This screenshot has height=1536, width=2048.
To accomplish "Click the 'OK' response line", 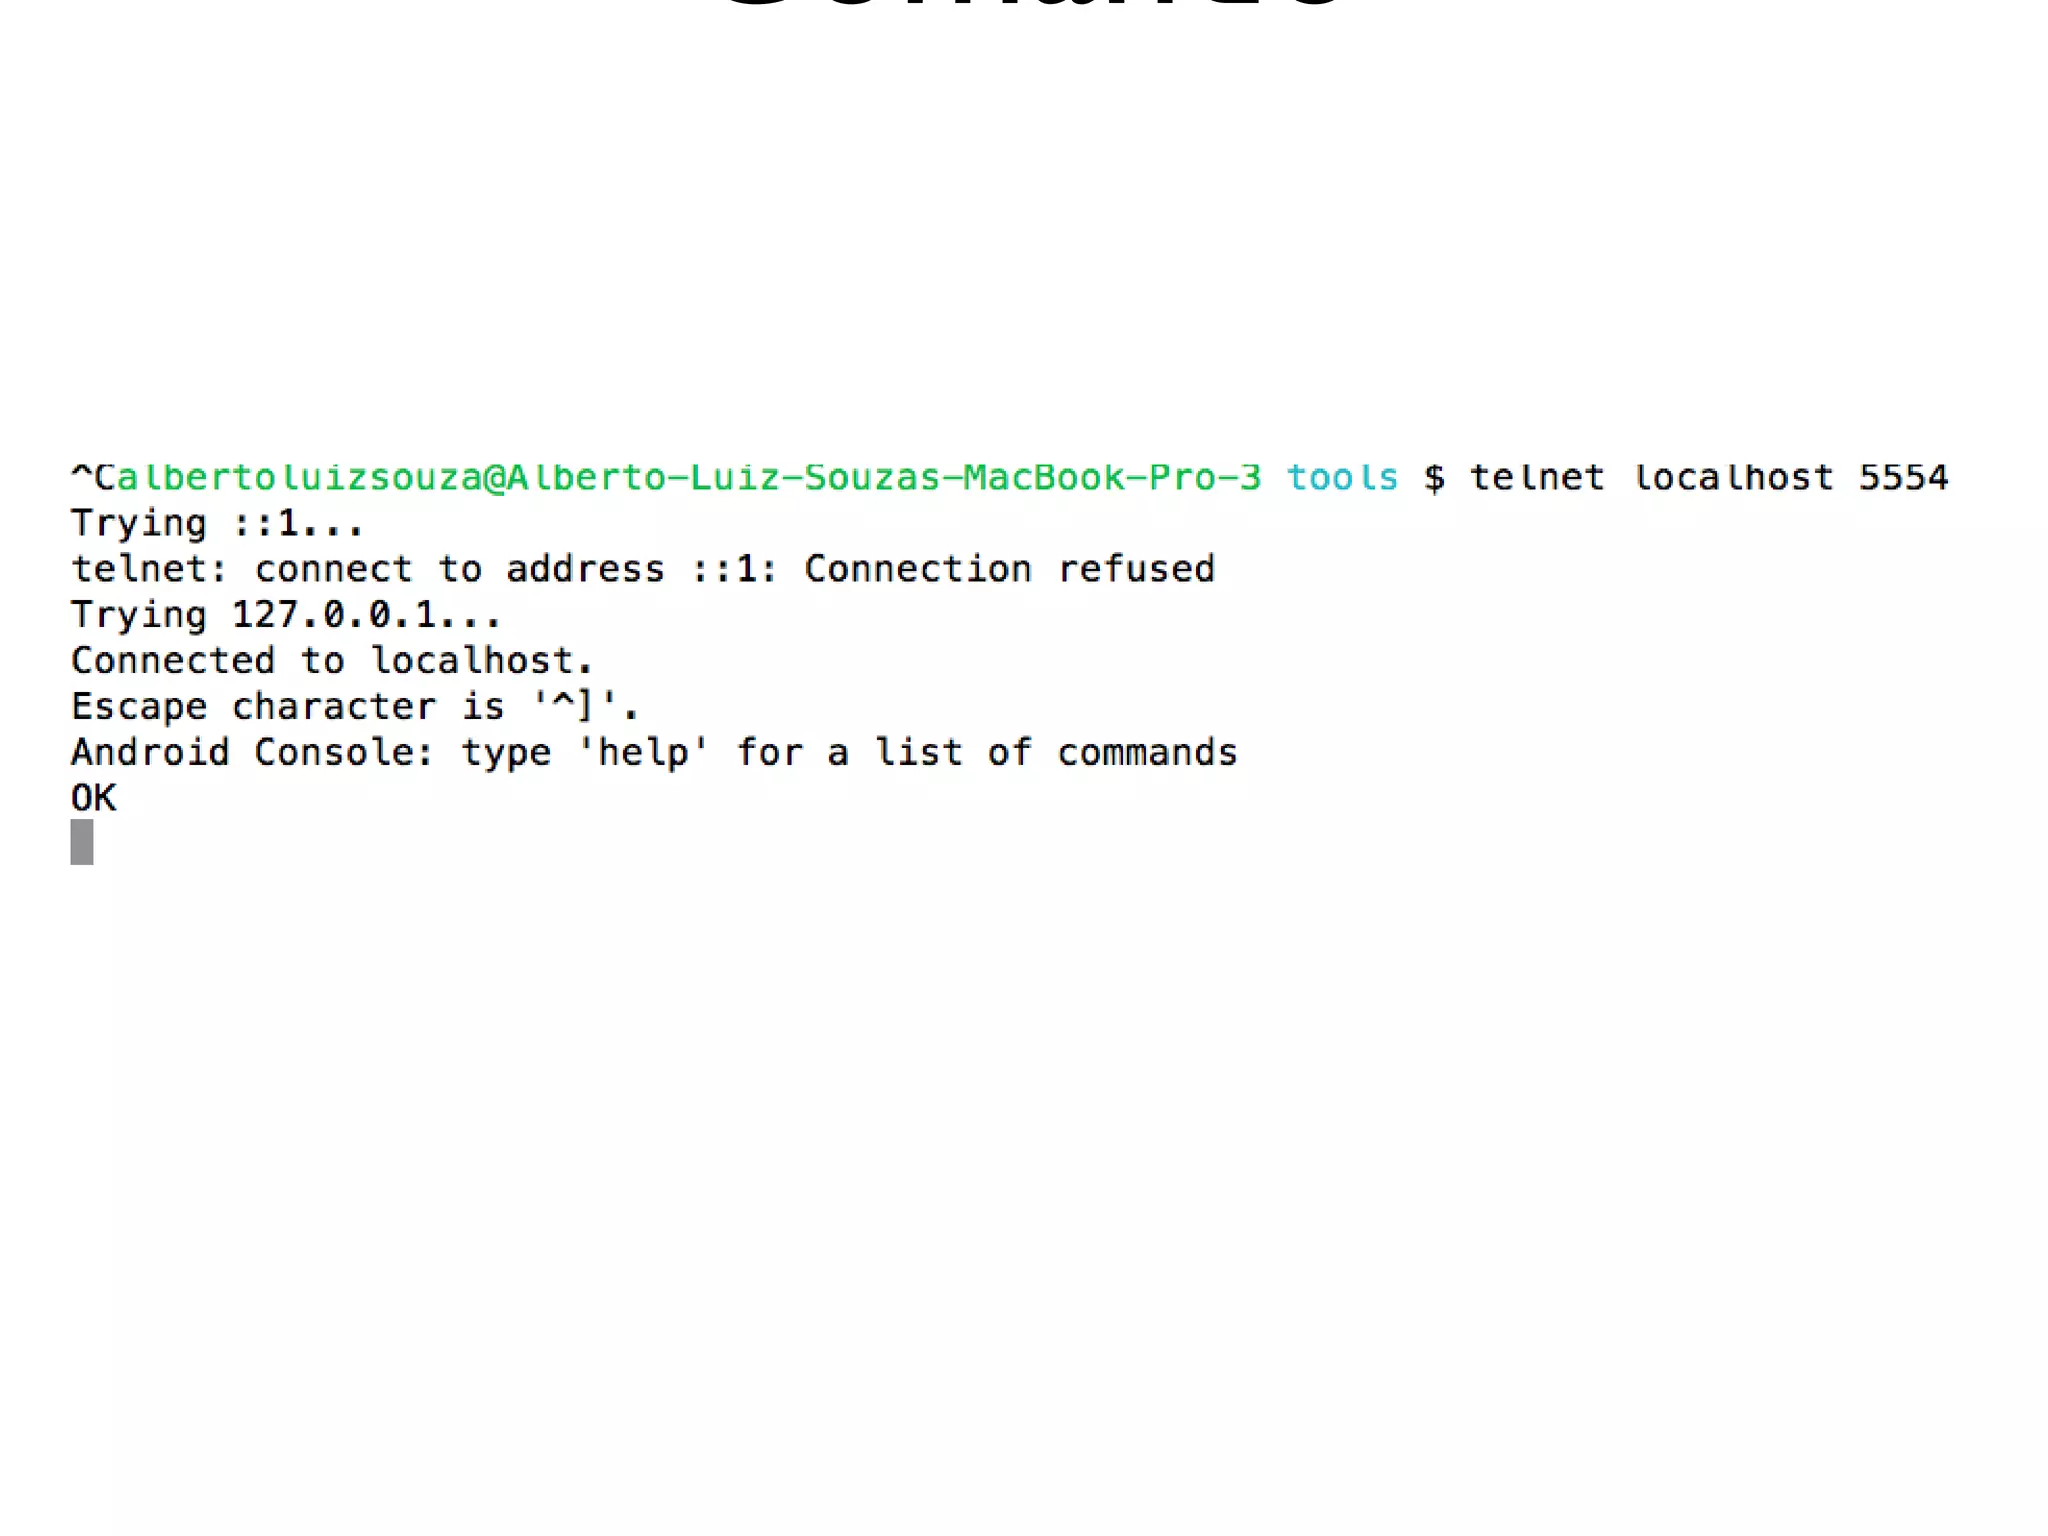I will (93, 798).
